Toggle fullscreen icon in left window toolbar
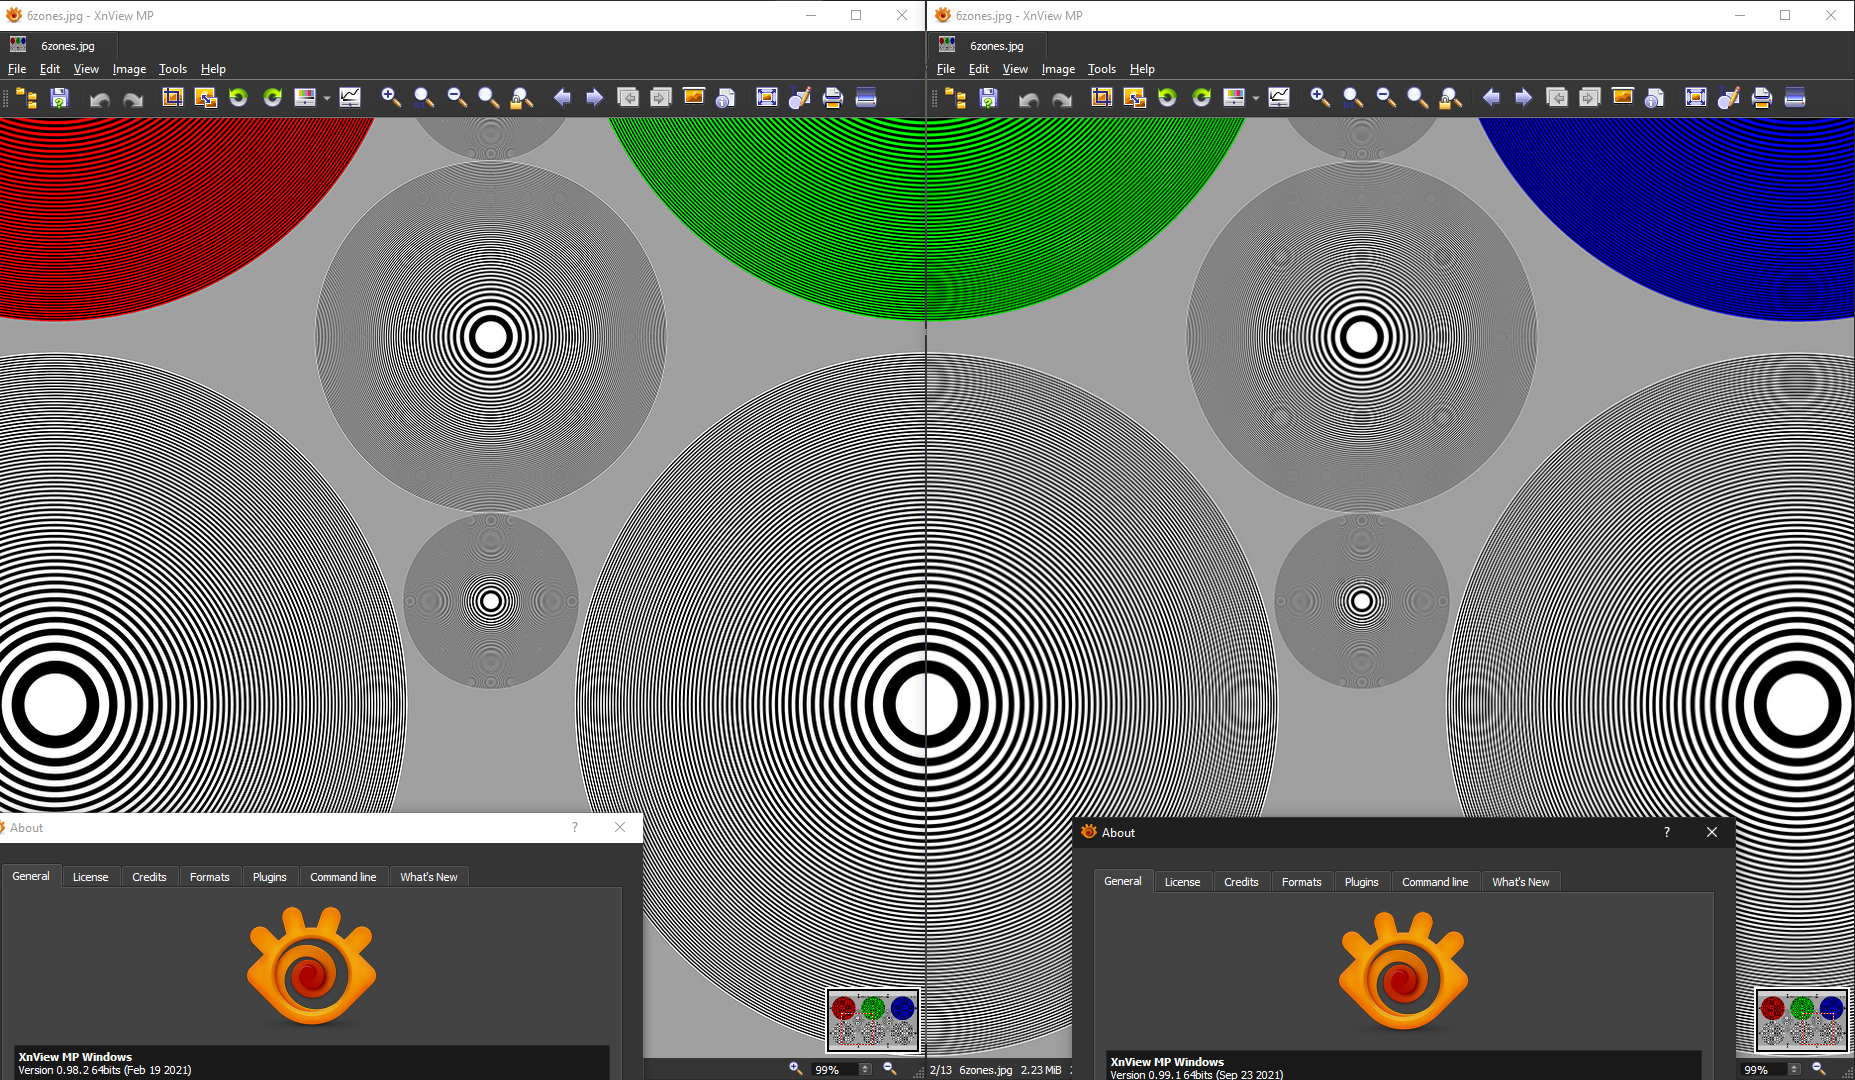 766,97
